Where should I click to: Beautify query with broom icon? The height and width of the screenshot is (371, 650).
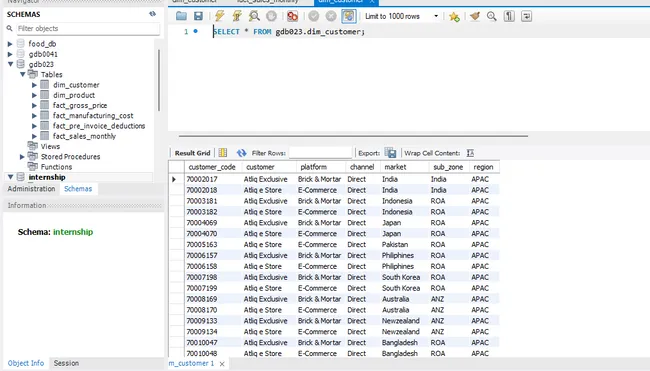tap(475, 16)
